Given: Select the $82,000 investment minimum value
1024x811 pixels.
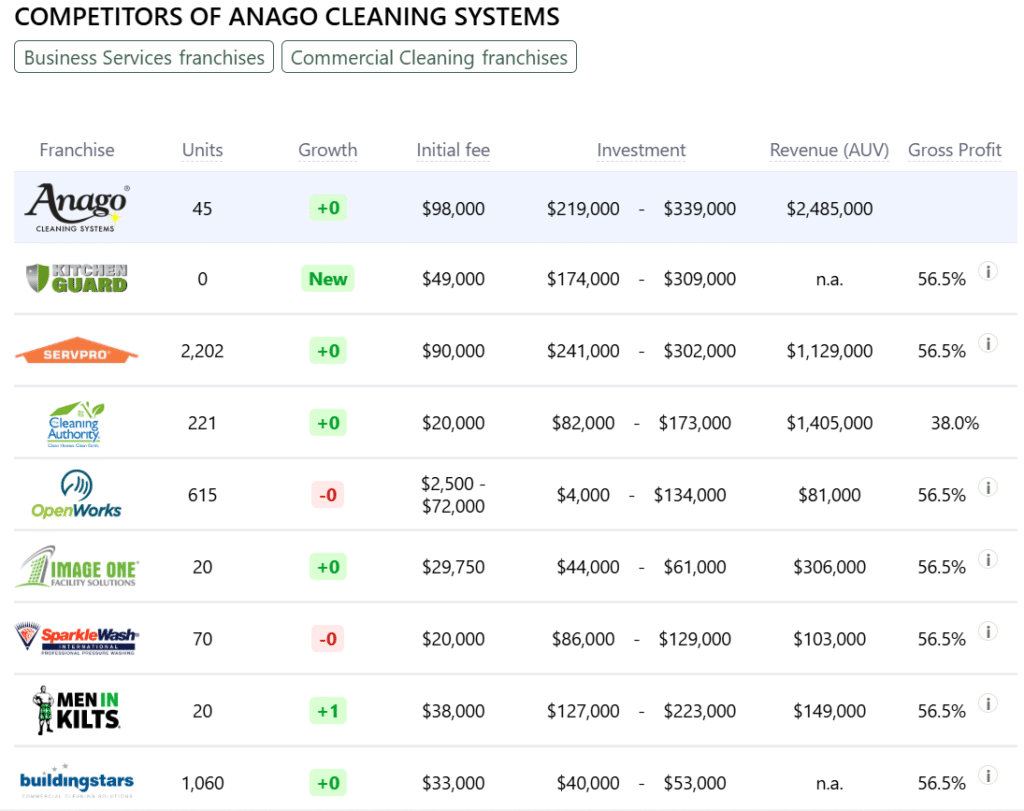Looking at the screenshot, I should [x=583, y=423].
